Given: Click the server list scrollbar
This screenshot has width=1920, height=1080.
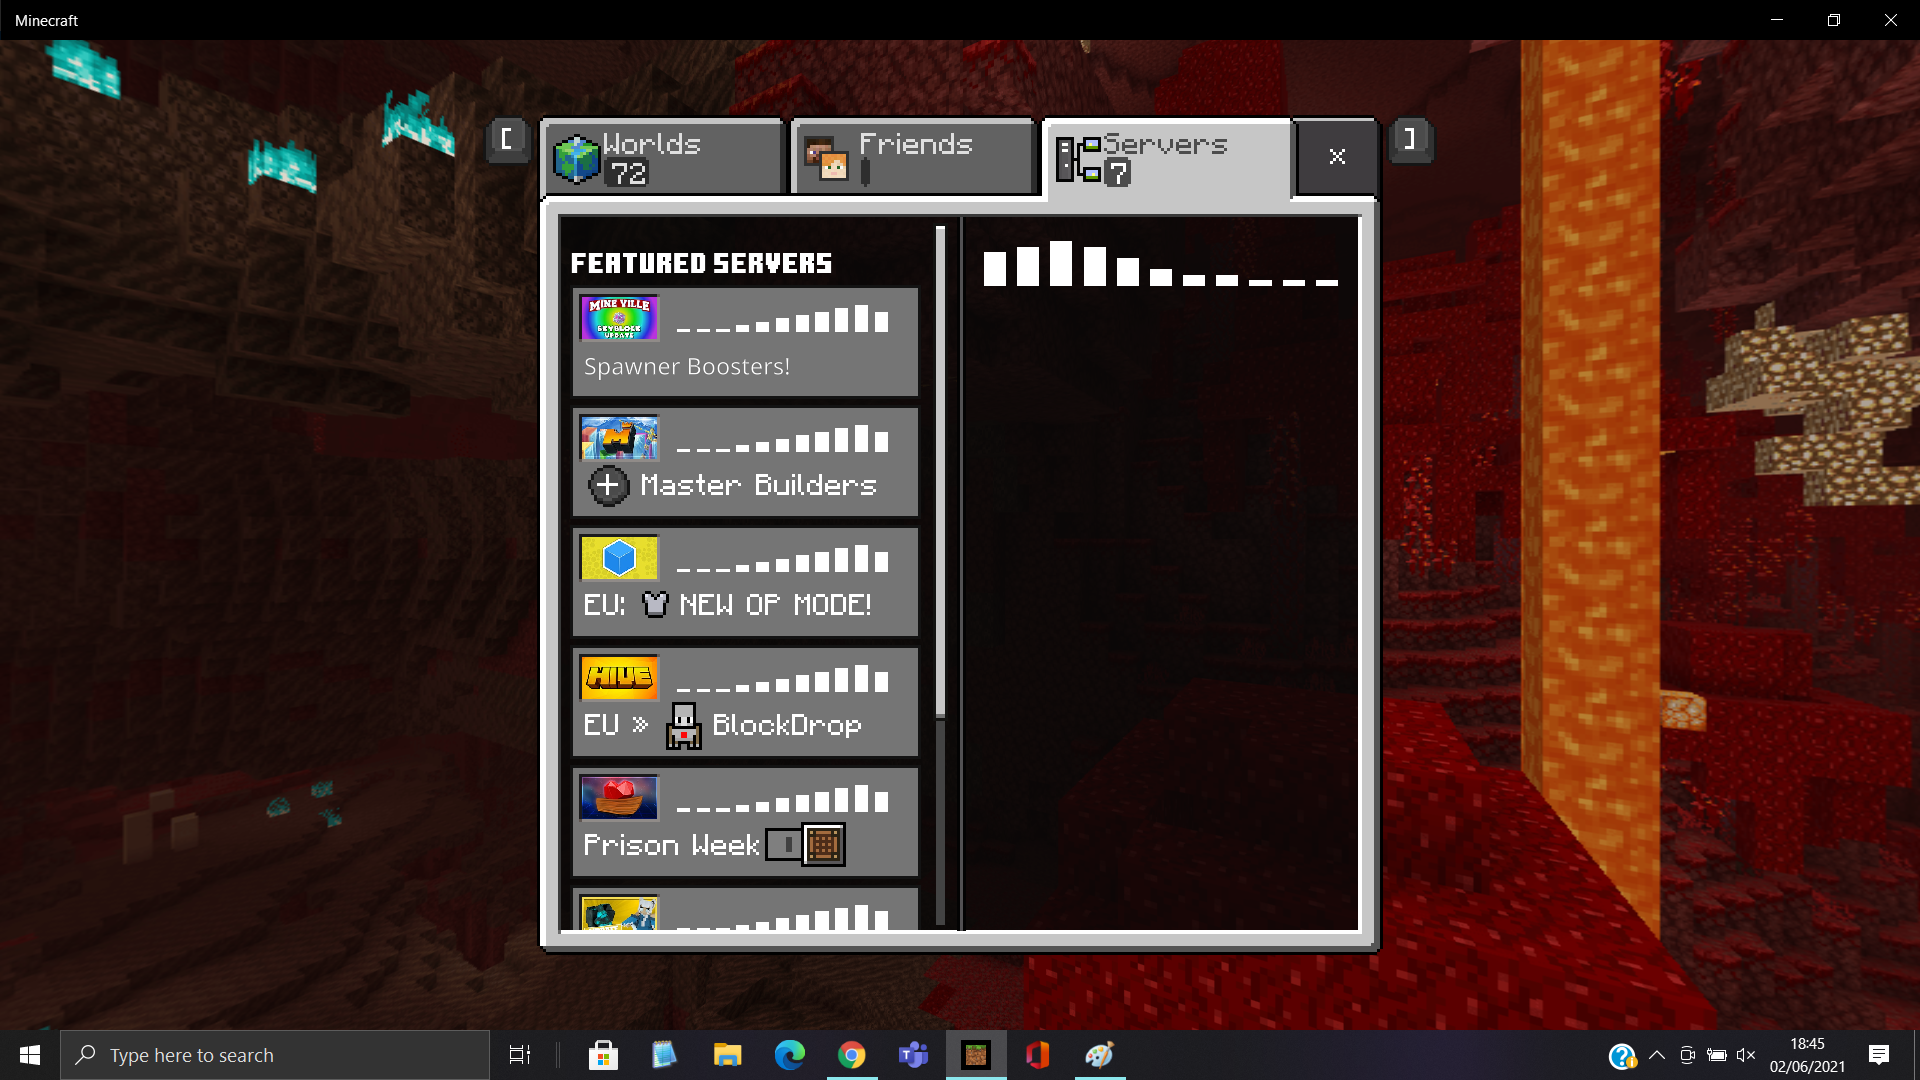Looking at the screenshot, I should 940,470.
